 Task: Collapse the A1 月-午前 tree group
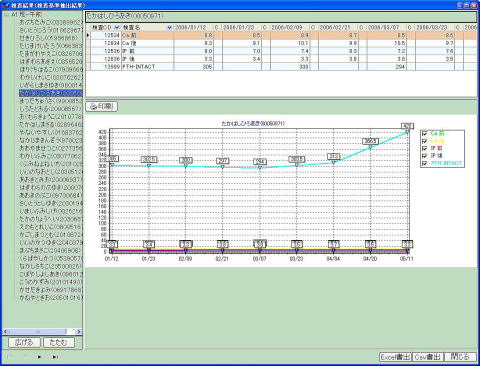[7, 15]
